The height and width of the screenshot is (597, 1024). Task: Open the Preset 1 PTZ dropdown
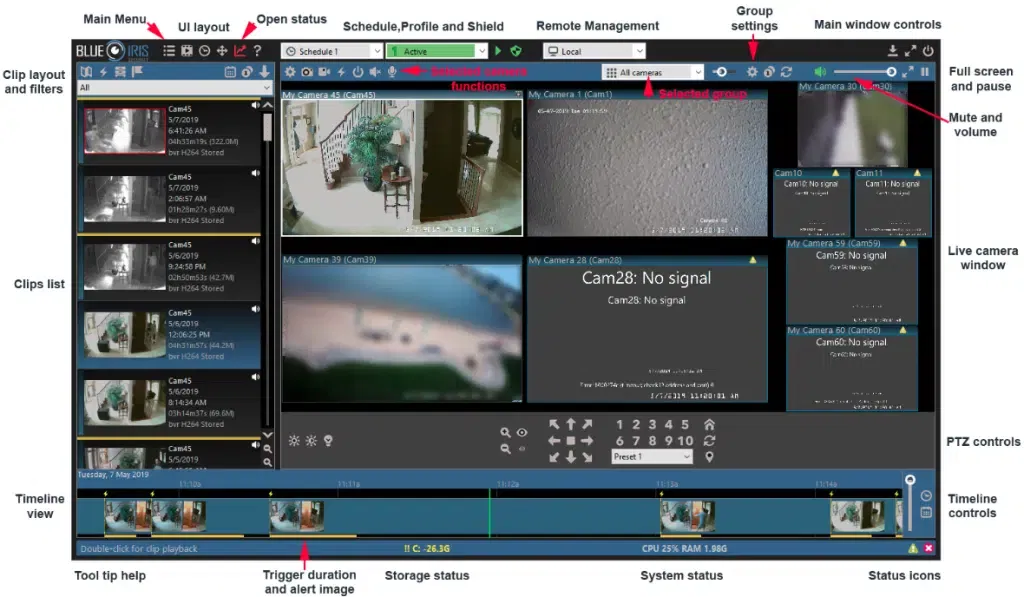[x=651, y=457]
